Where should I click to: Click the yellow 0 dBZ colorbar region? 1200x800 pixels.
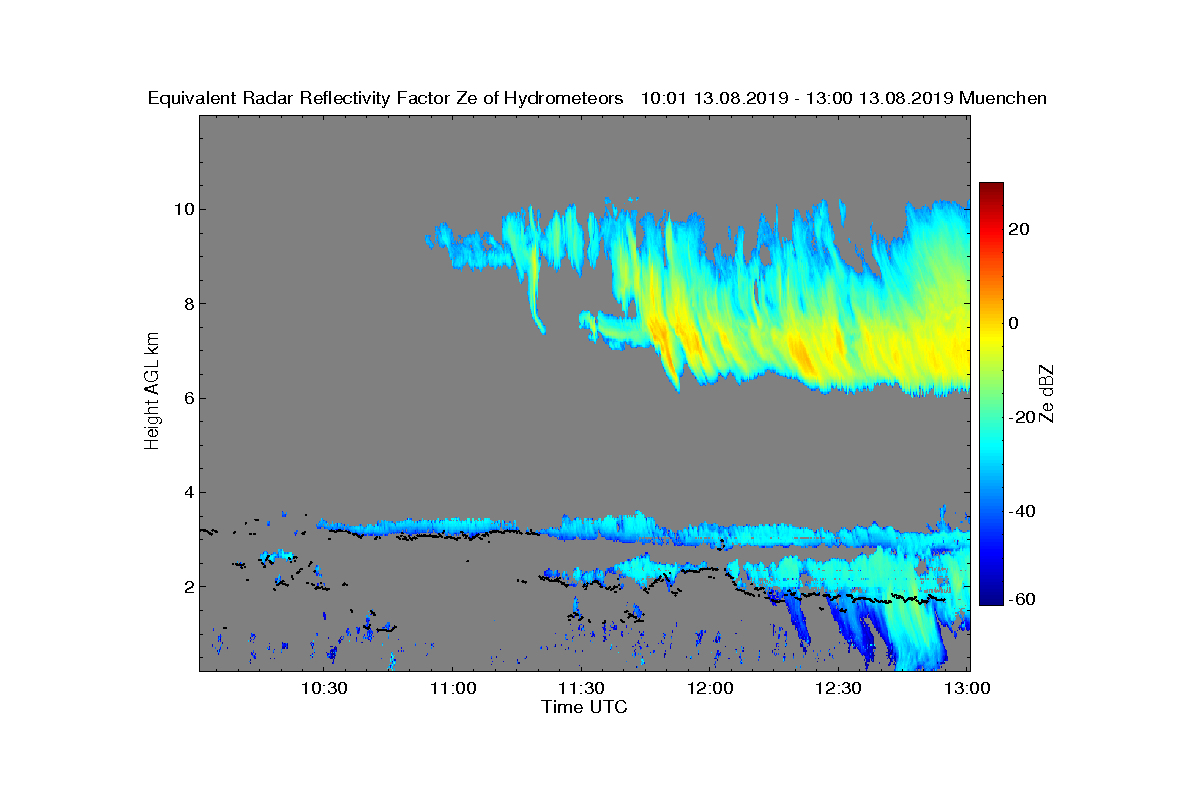tap(991, 323)
